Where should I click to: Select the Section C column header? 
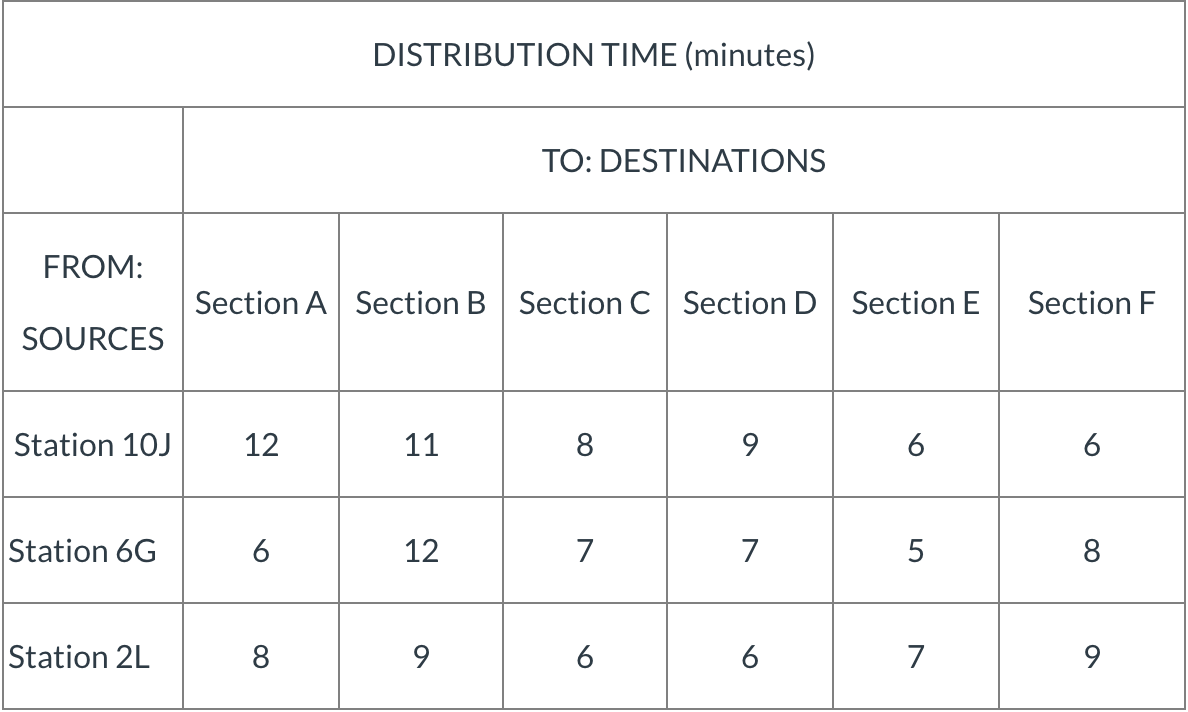pyautogui.click(x=584, y=302)
